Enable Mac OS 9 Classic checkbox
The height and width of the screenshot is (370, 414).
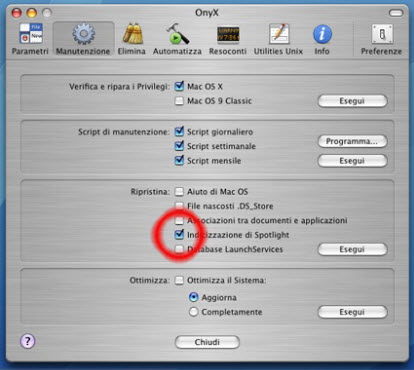pos(179,101)
